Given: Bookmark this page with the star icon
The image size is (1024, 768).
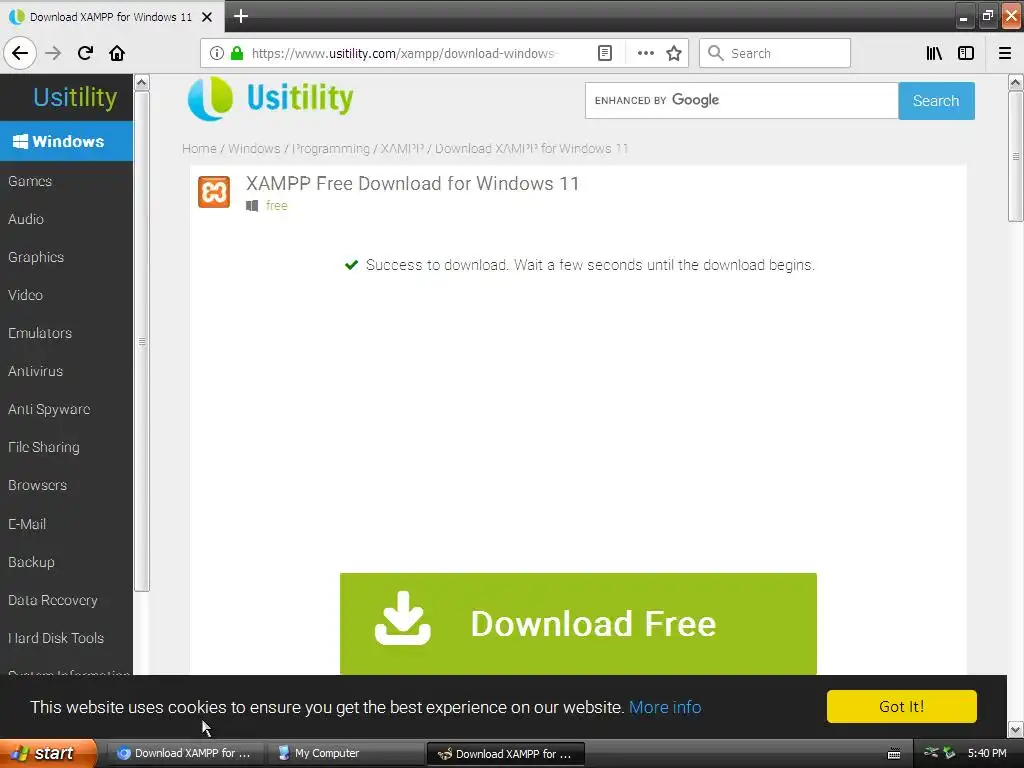Looking at the screenshot, I should point(674,53).
